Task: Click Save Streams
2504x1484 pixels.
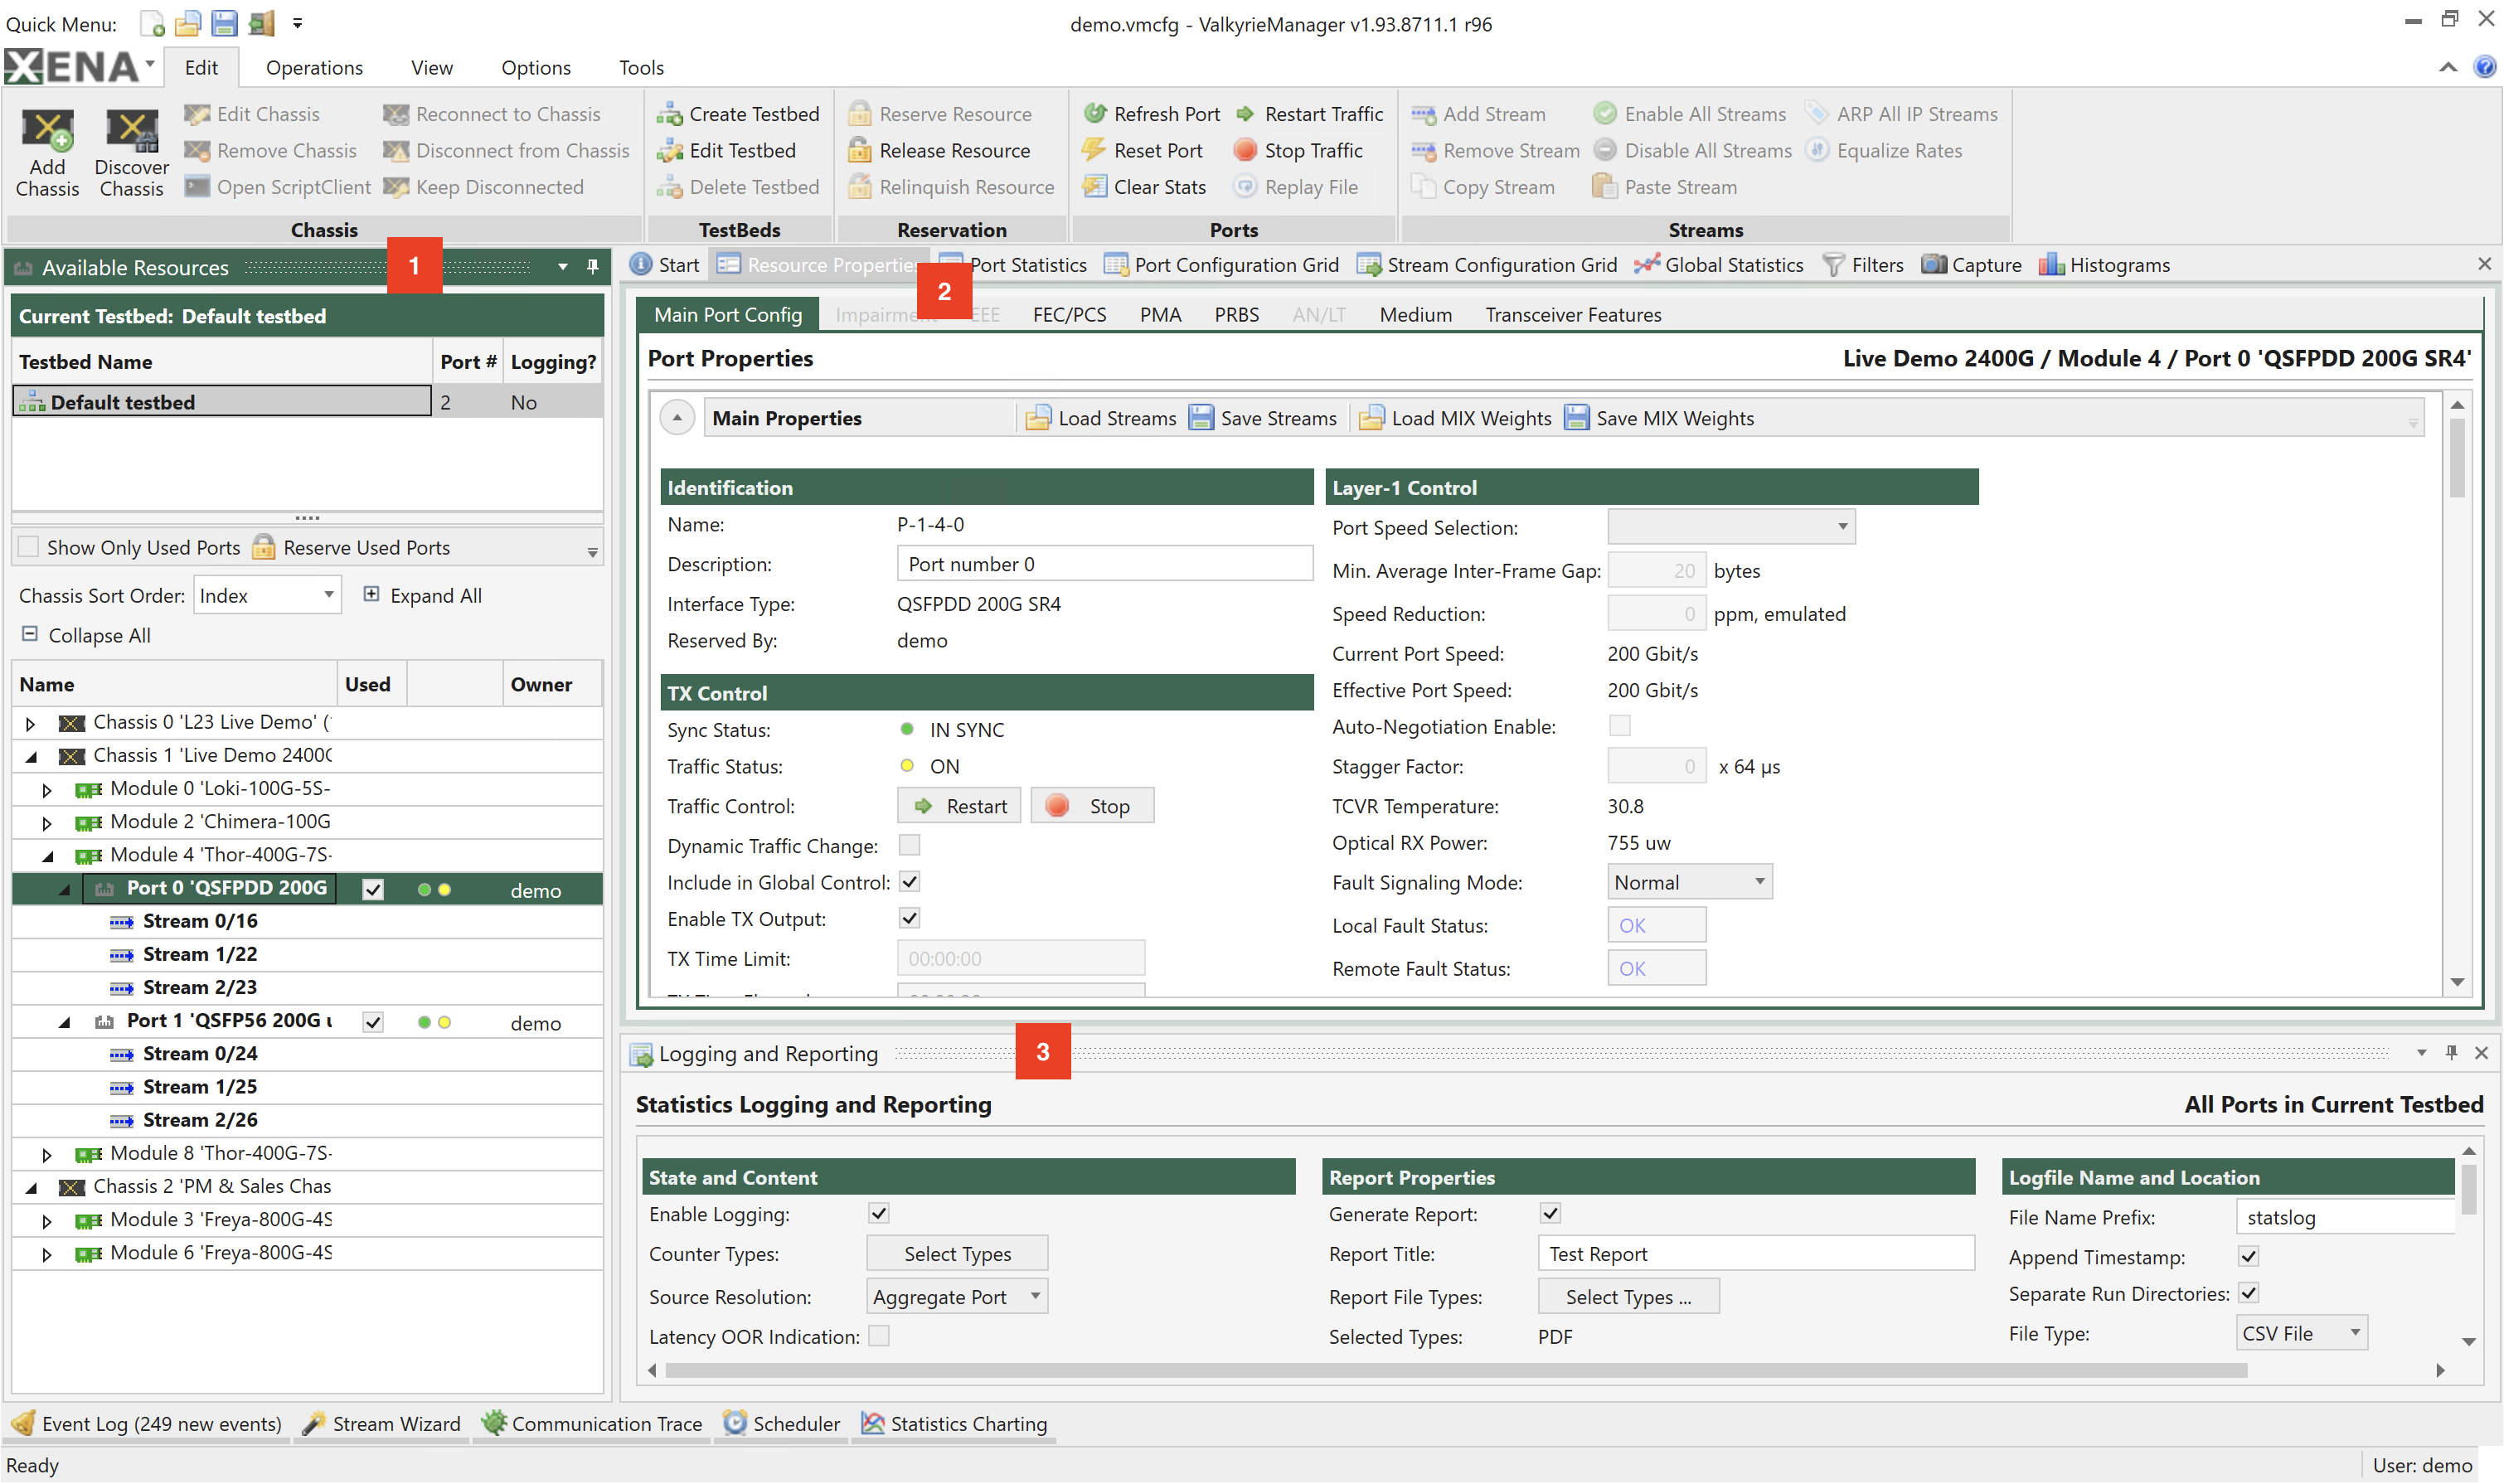Action: 1262,418
